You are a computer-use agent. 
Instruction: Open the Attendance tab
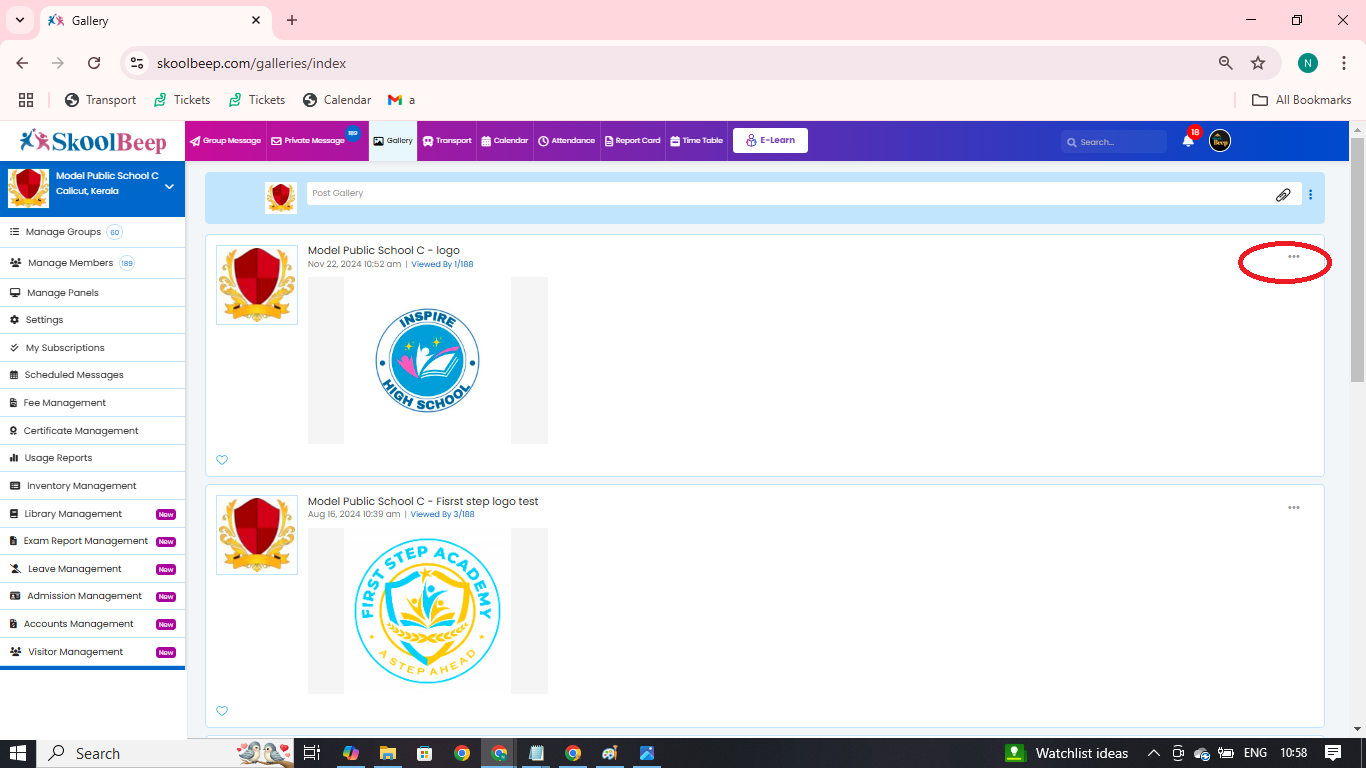coord(567,141)
